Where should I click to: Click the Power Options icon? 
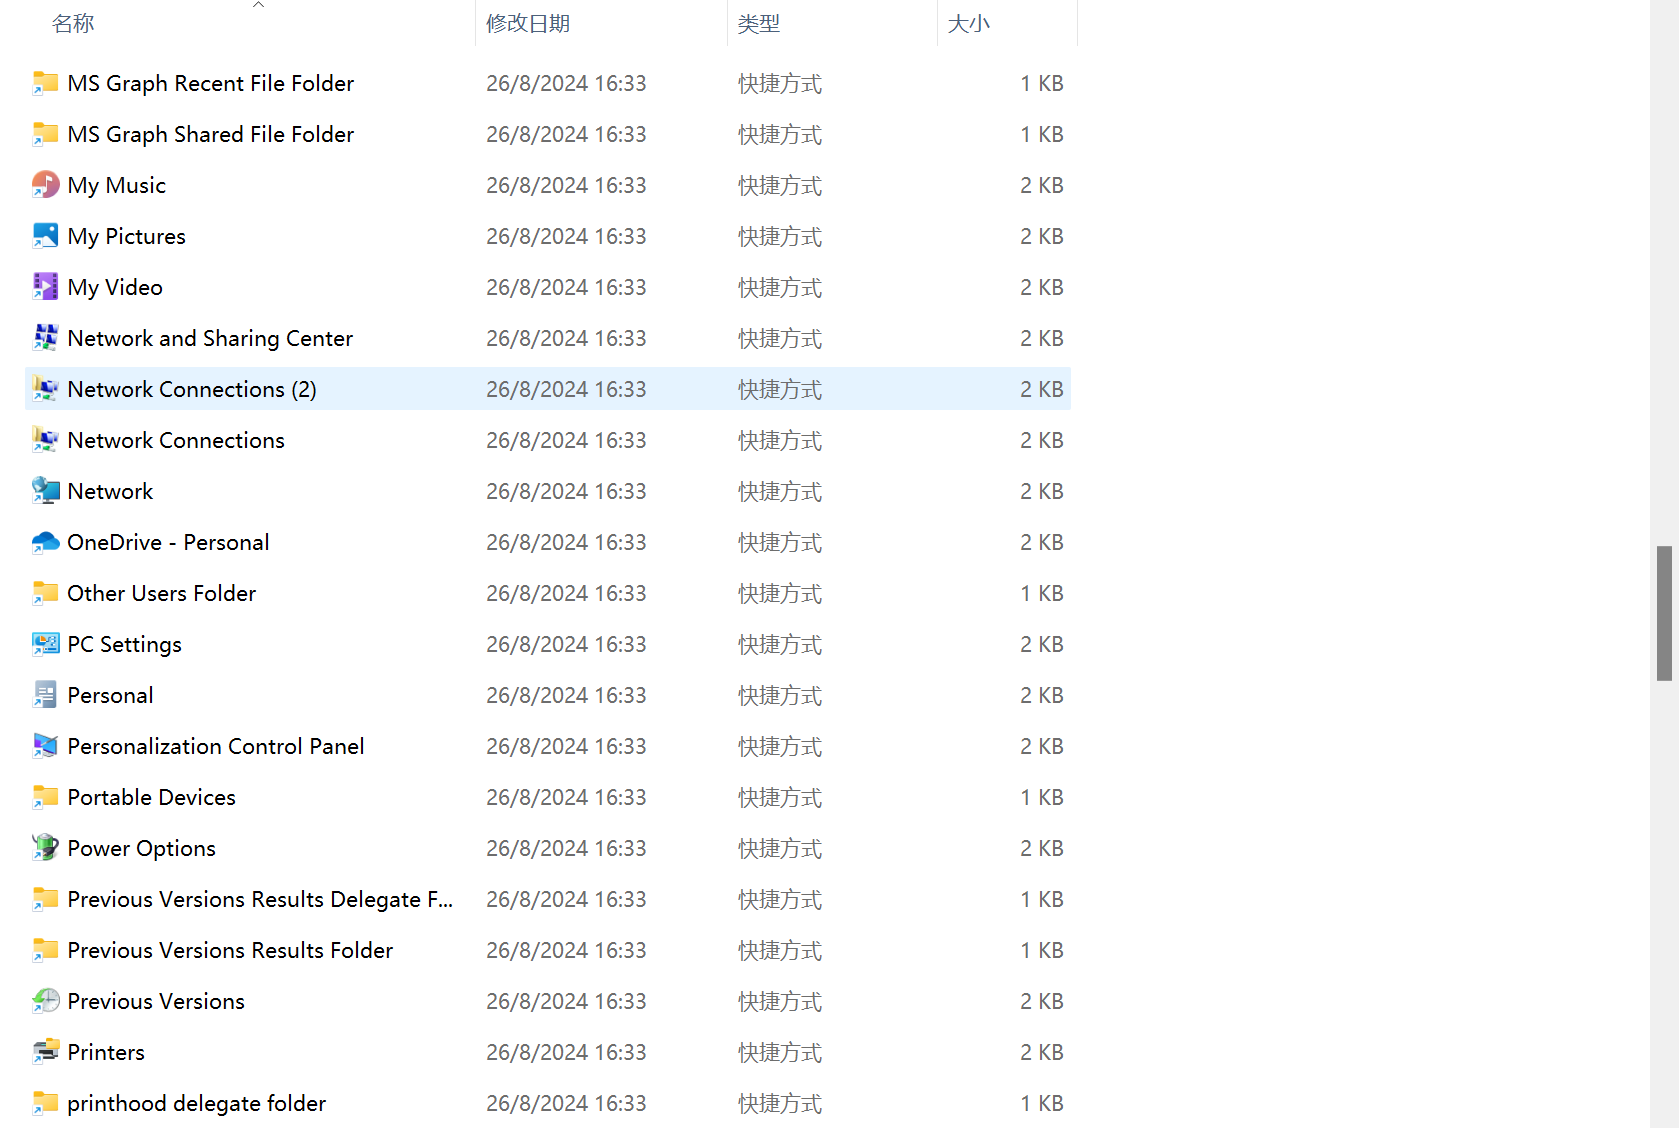[45, 848]
